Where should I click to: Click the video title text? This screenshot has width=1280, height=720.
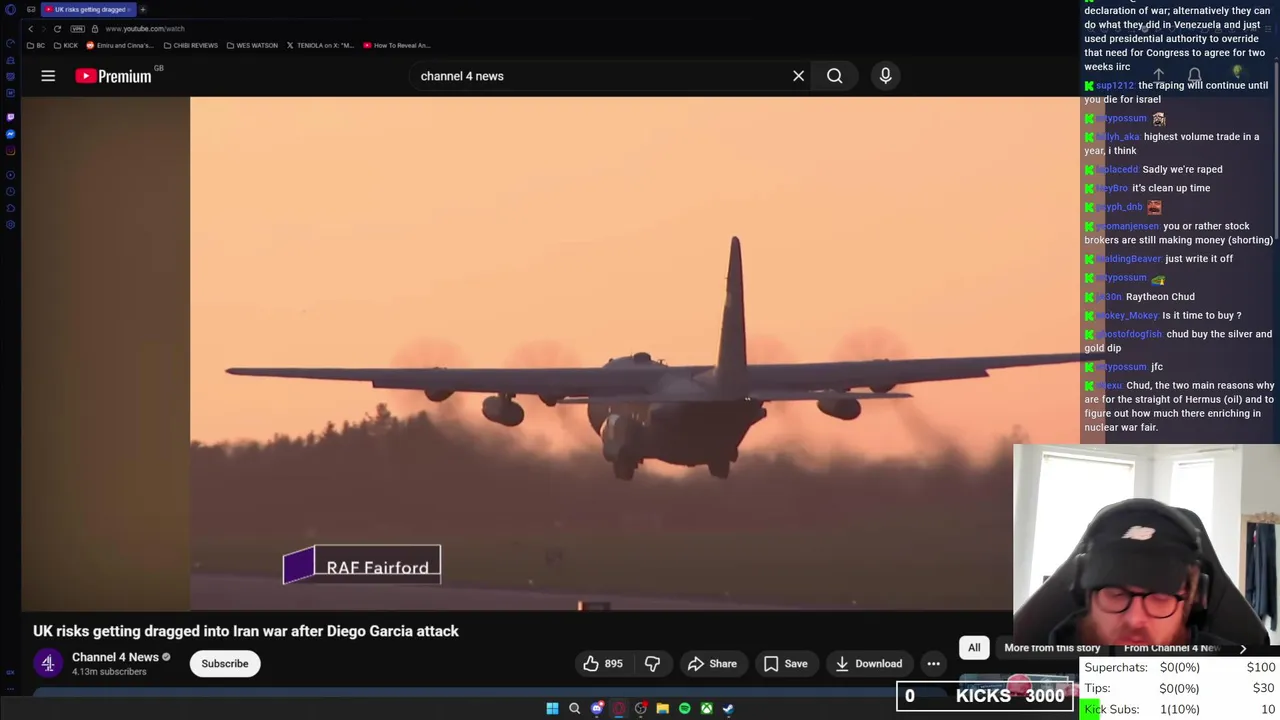[x=246, y=631]
